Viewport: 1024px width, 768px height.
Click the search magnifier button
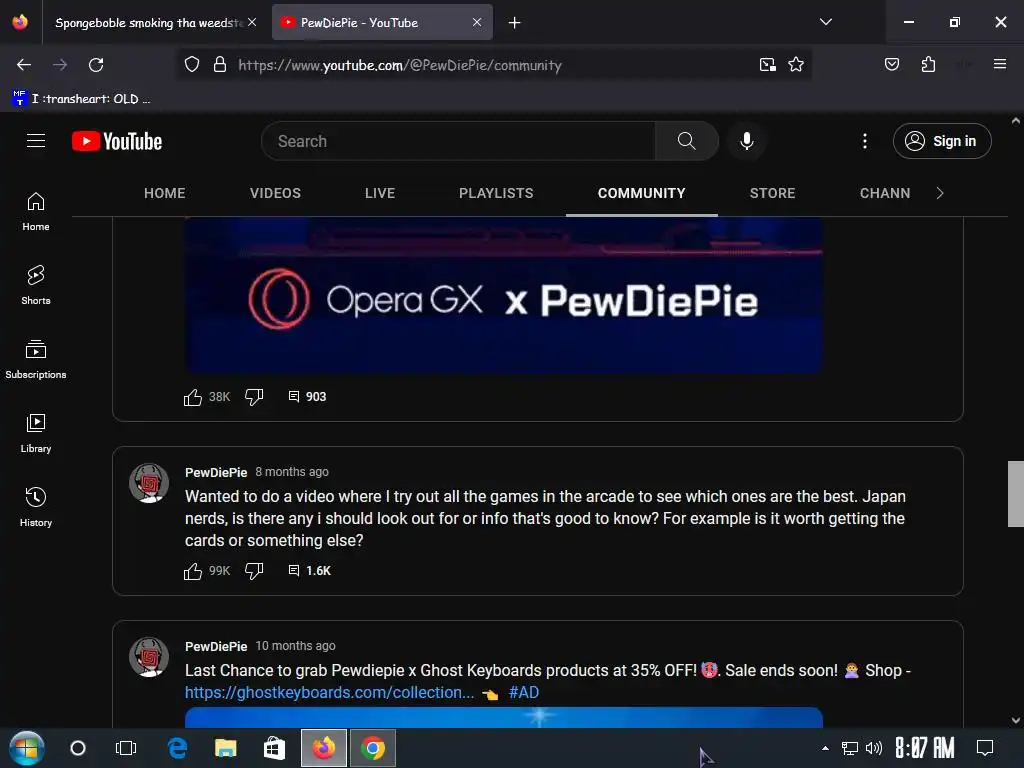tap(686, 141)
